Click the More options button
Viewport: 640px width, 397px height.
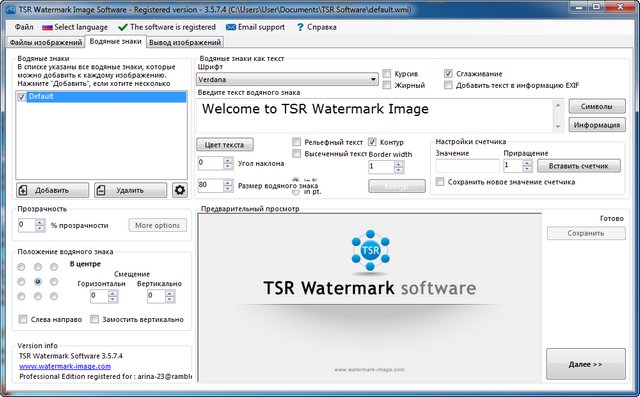click(158, 225)
